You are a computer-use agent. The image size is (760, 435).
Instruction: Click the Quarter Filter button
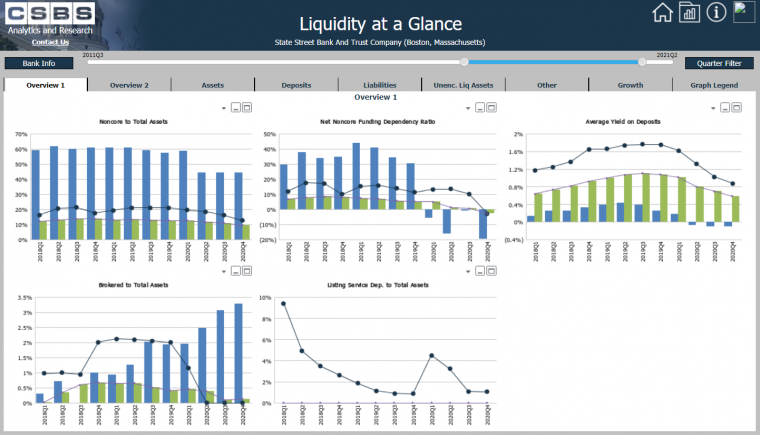[719, 63]
